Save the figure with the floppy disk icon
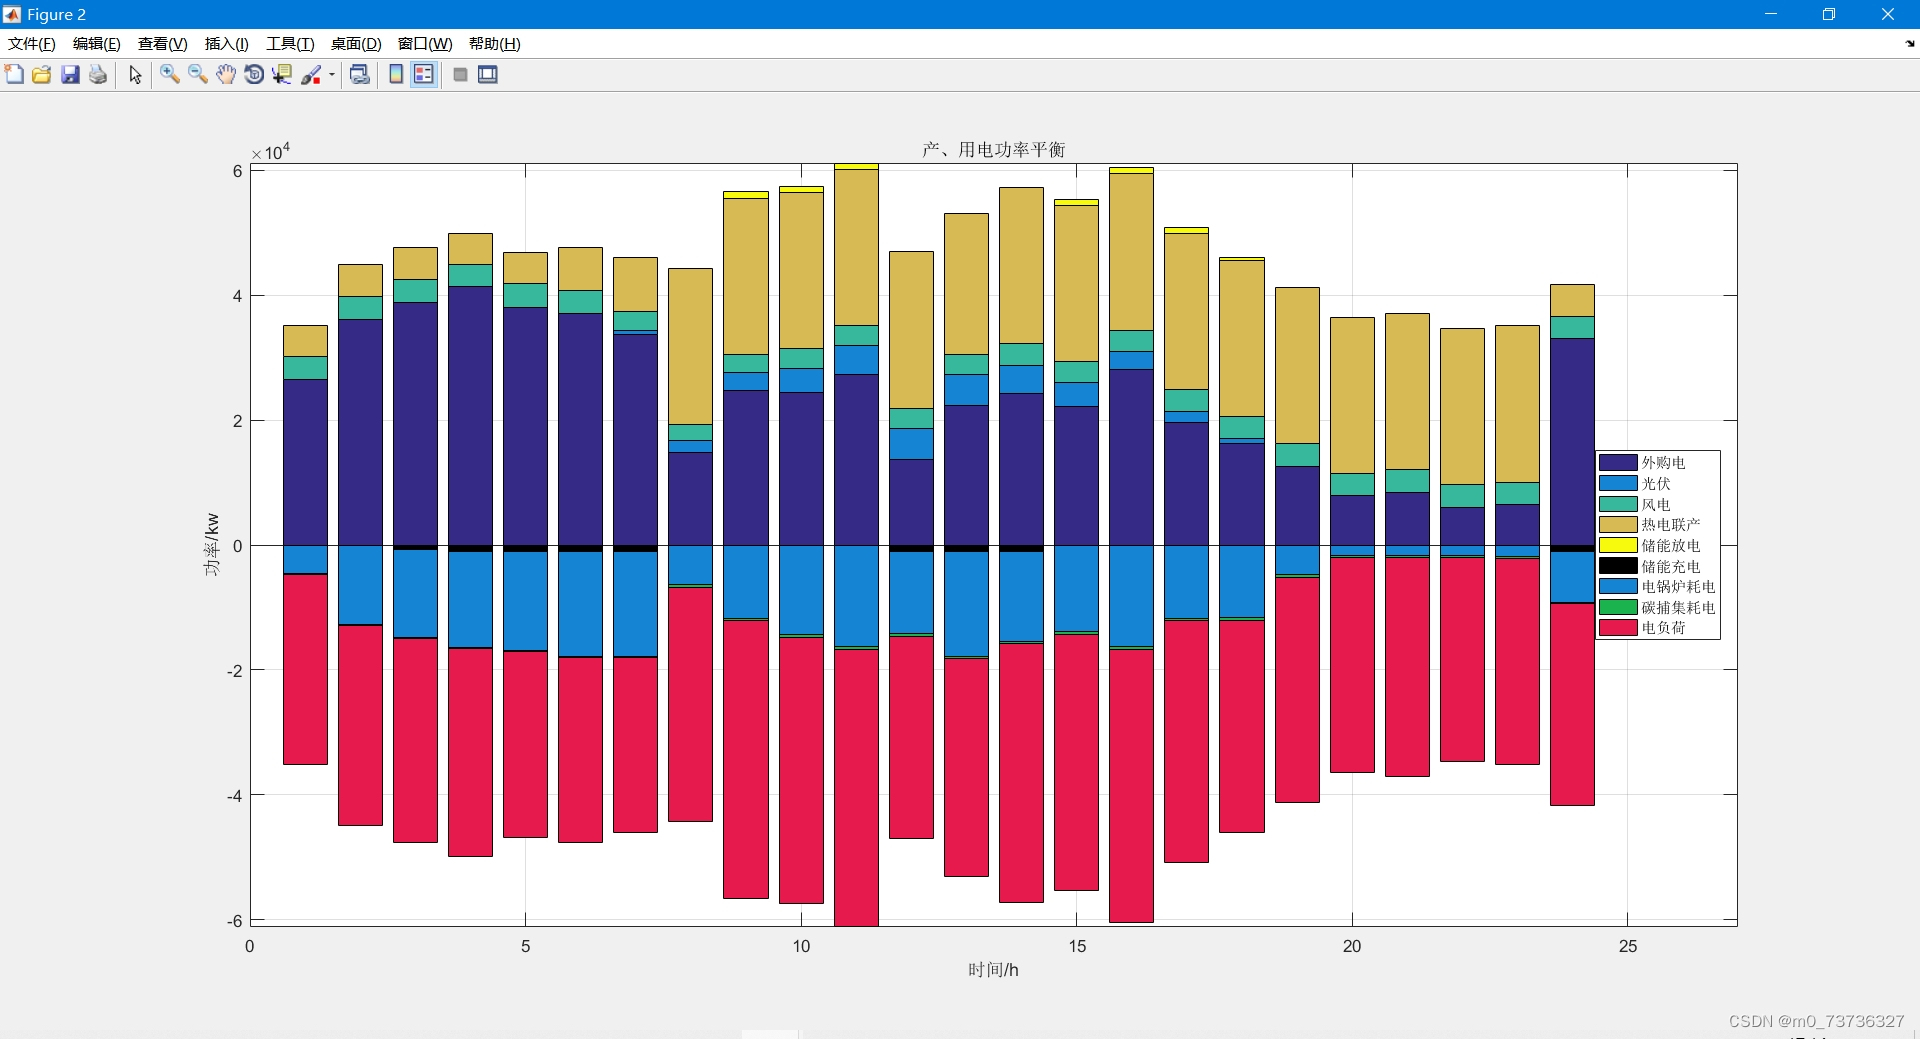Screen dimensions: 1920x1039 (x=70, y=75)
